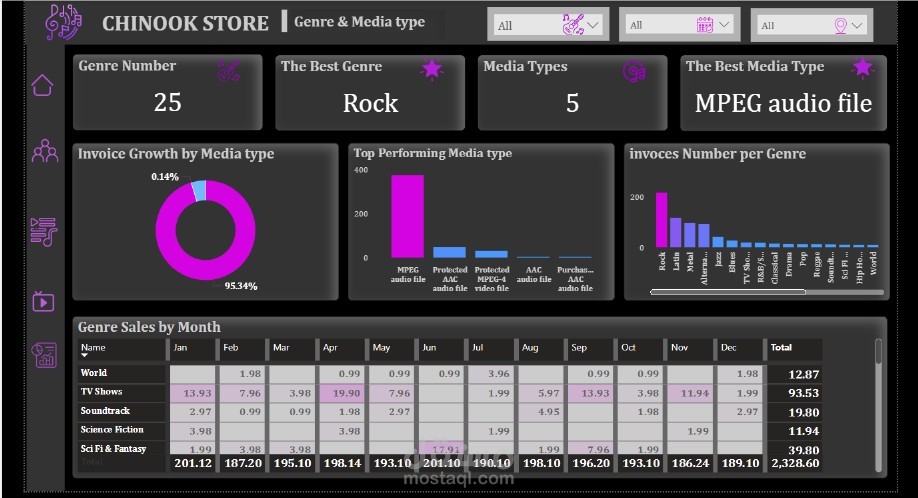Screen dimensions: 918x498
Task: Select the Sci Fi & Fantasy row name
Action: pos(114,448)
